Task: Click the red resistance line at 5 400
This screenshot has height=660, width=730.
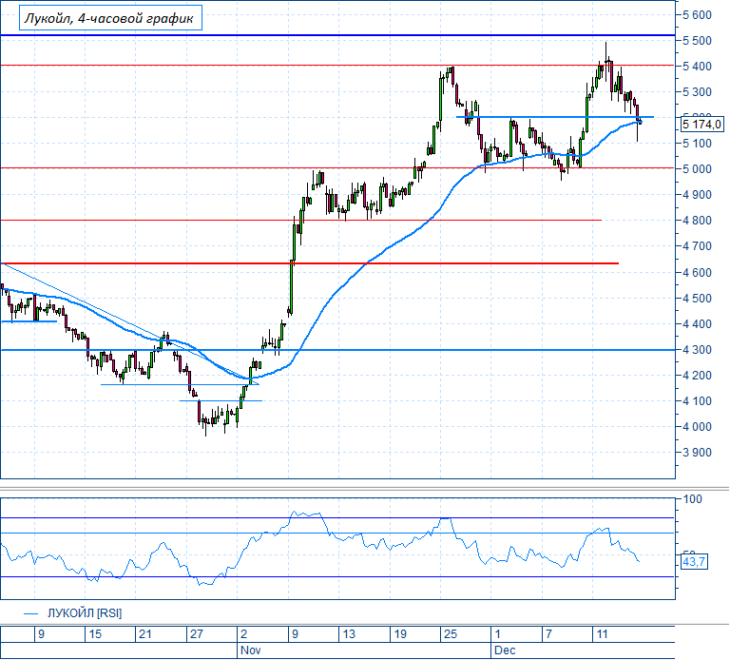Action: pos(338,65)
